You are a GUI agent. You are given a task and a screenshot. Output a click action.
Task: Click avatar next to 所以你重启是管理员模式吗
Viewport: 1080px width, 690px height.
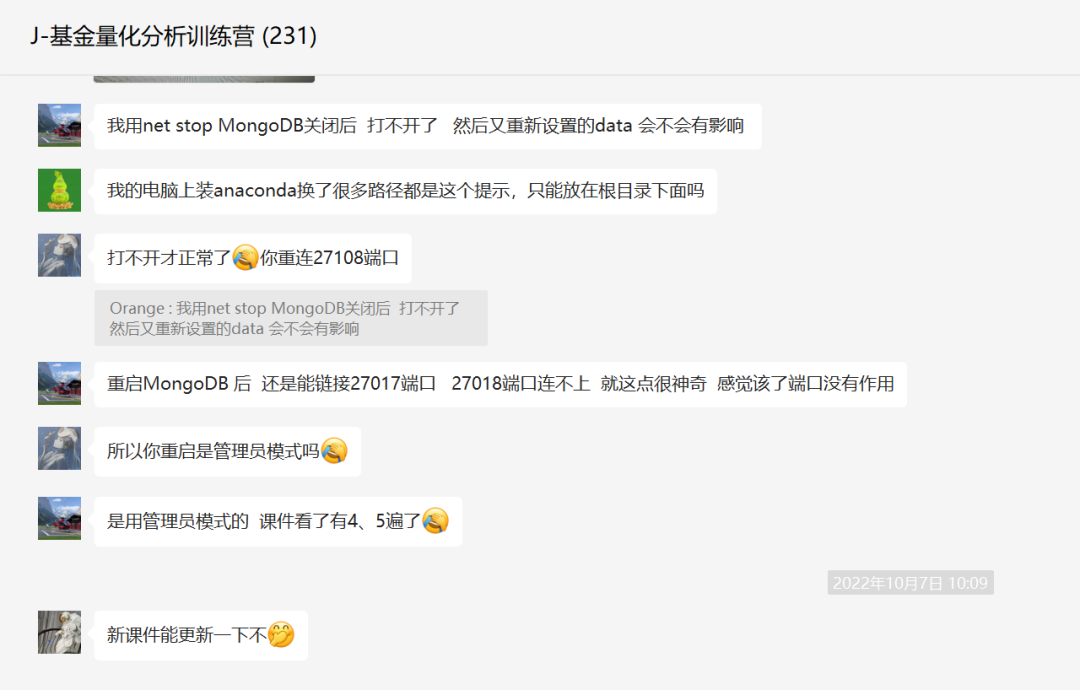pyautogui.click(x=59, y=448)
